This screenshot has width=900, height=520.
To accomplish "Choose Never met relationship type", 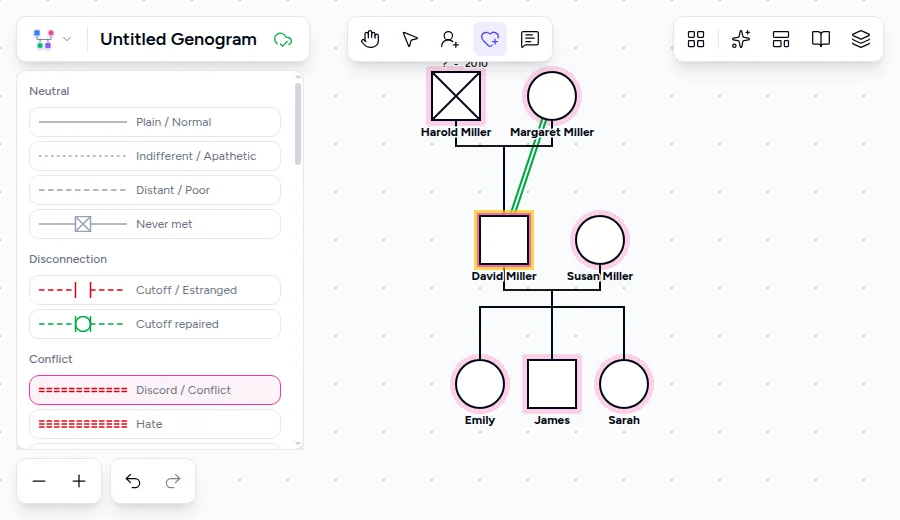I will 155,224.
